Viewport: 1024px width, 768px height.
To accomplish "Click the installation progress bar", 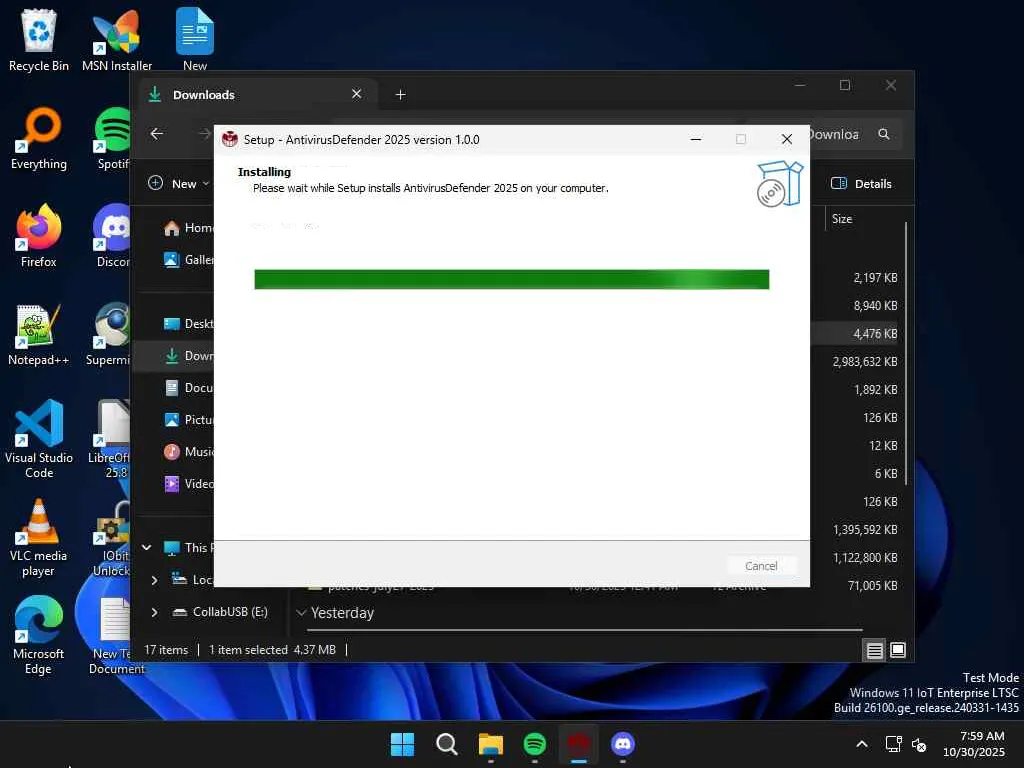I will pyautogui.click(x=511, y=280).
